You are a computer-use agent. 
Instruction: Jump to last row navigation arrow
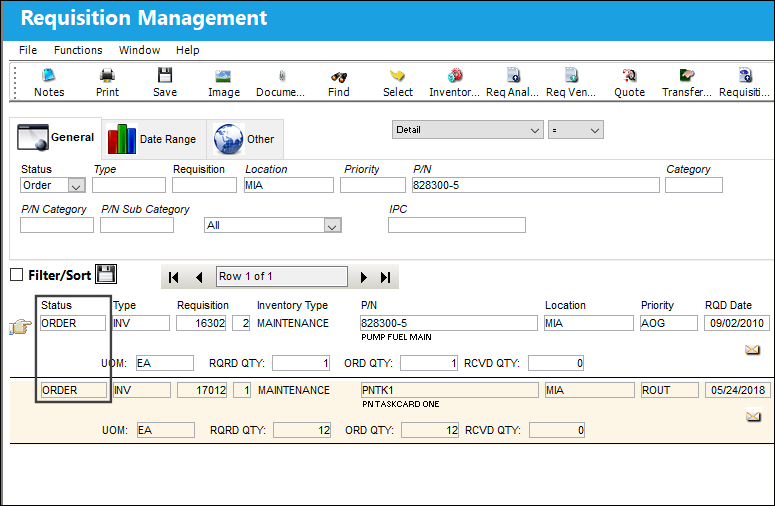pyautogui.click(x=386, y=277)
